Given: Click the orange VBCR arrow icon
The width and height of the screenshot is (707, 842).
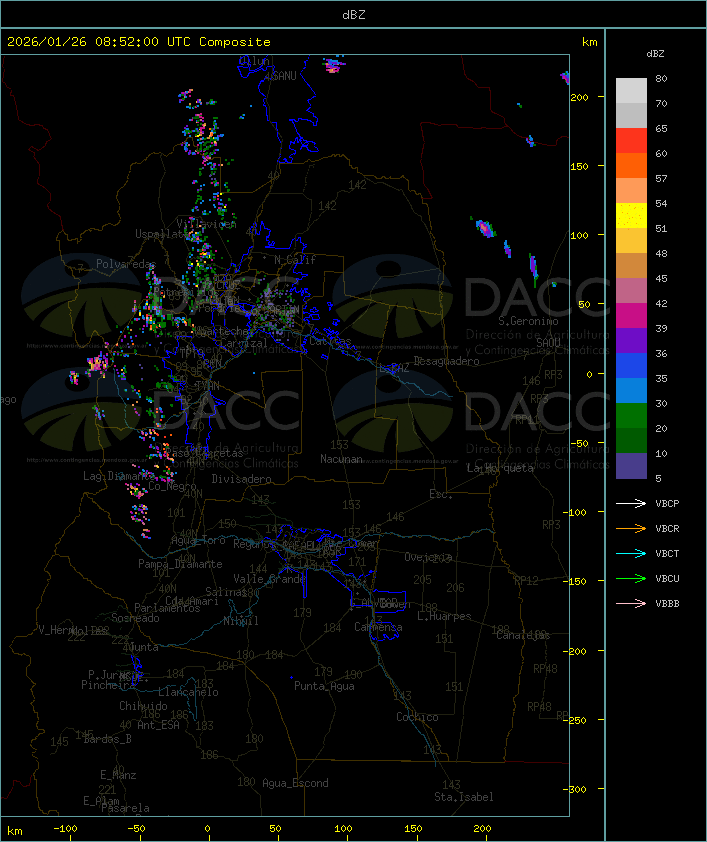Looking at the screenshot, I should click(631, 529).
